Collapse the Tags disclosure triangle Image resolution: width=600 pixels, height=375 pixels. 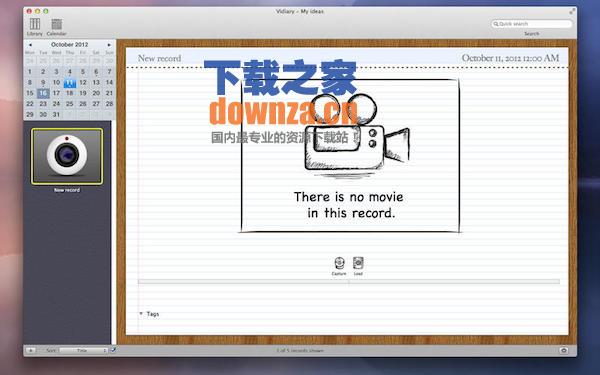point(141,313)
